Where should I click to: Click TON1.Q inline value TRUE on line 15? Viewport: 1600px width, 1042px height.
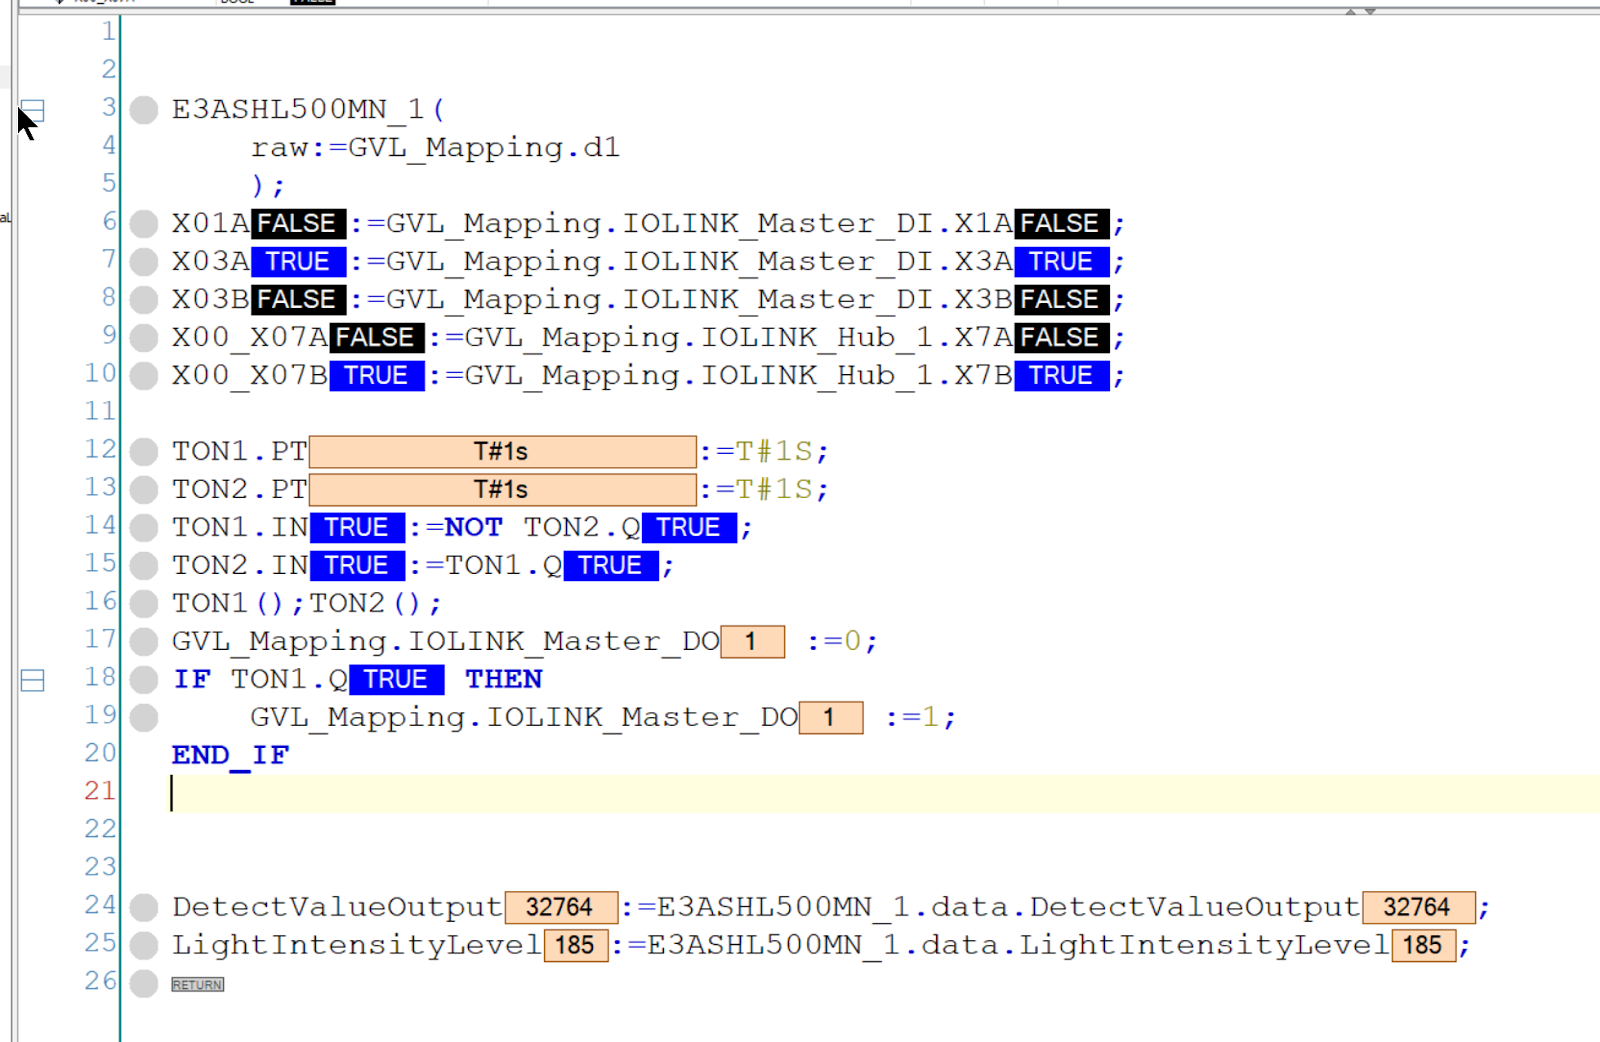click(x=611, y=566)
